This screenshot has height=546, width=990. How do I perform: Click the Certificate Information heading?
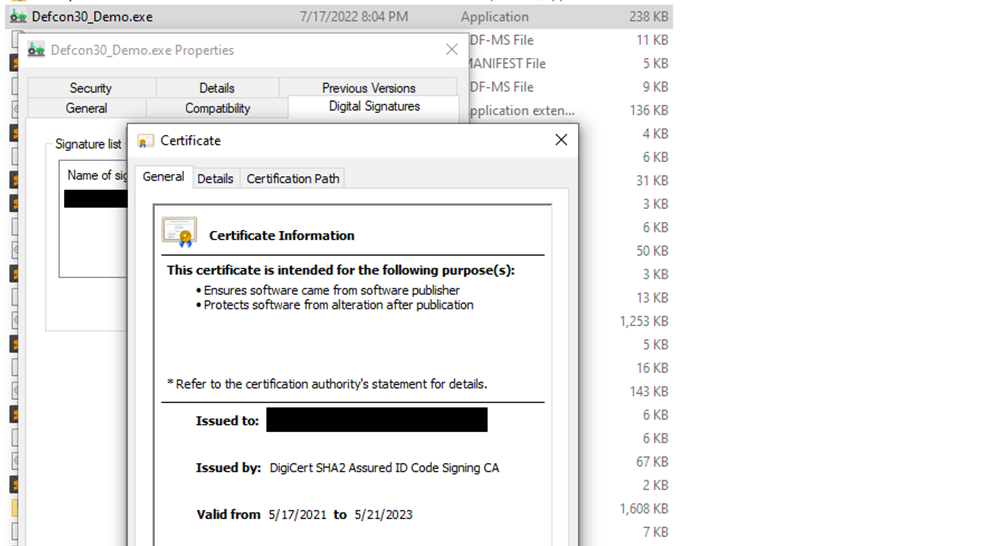[x=282, y=235]
